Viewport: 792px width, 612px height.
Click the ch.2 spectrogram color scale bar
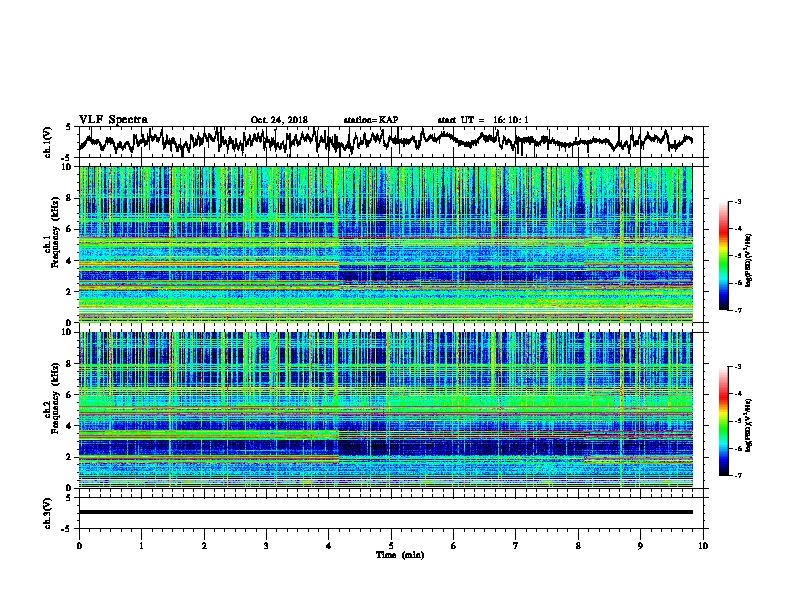coord(724,421)
